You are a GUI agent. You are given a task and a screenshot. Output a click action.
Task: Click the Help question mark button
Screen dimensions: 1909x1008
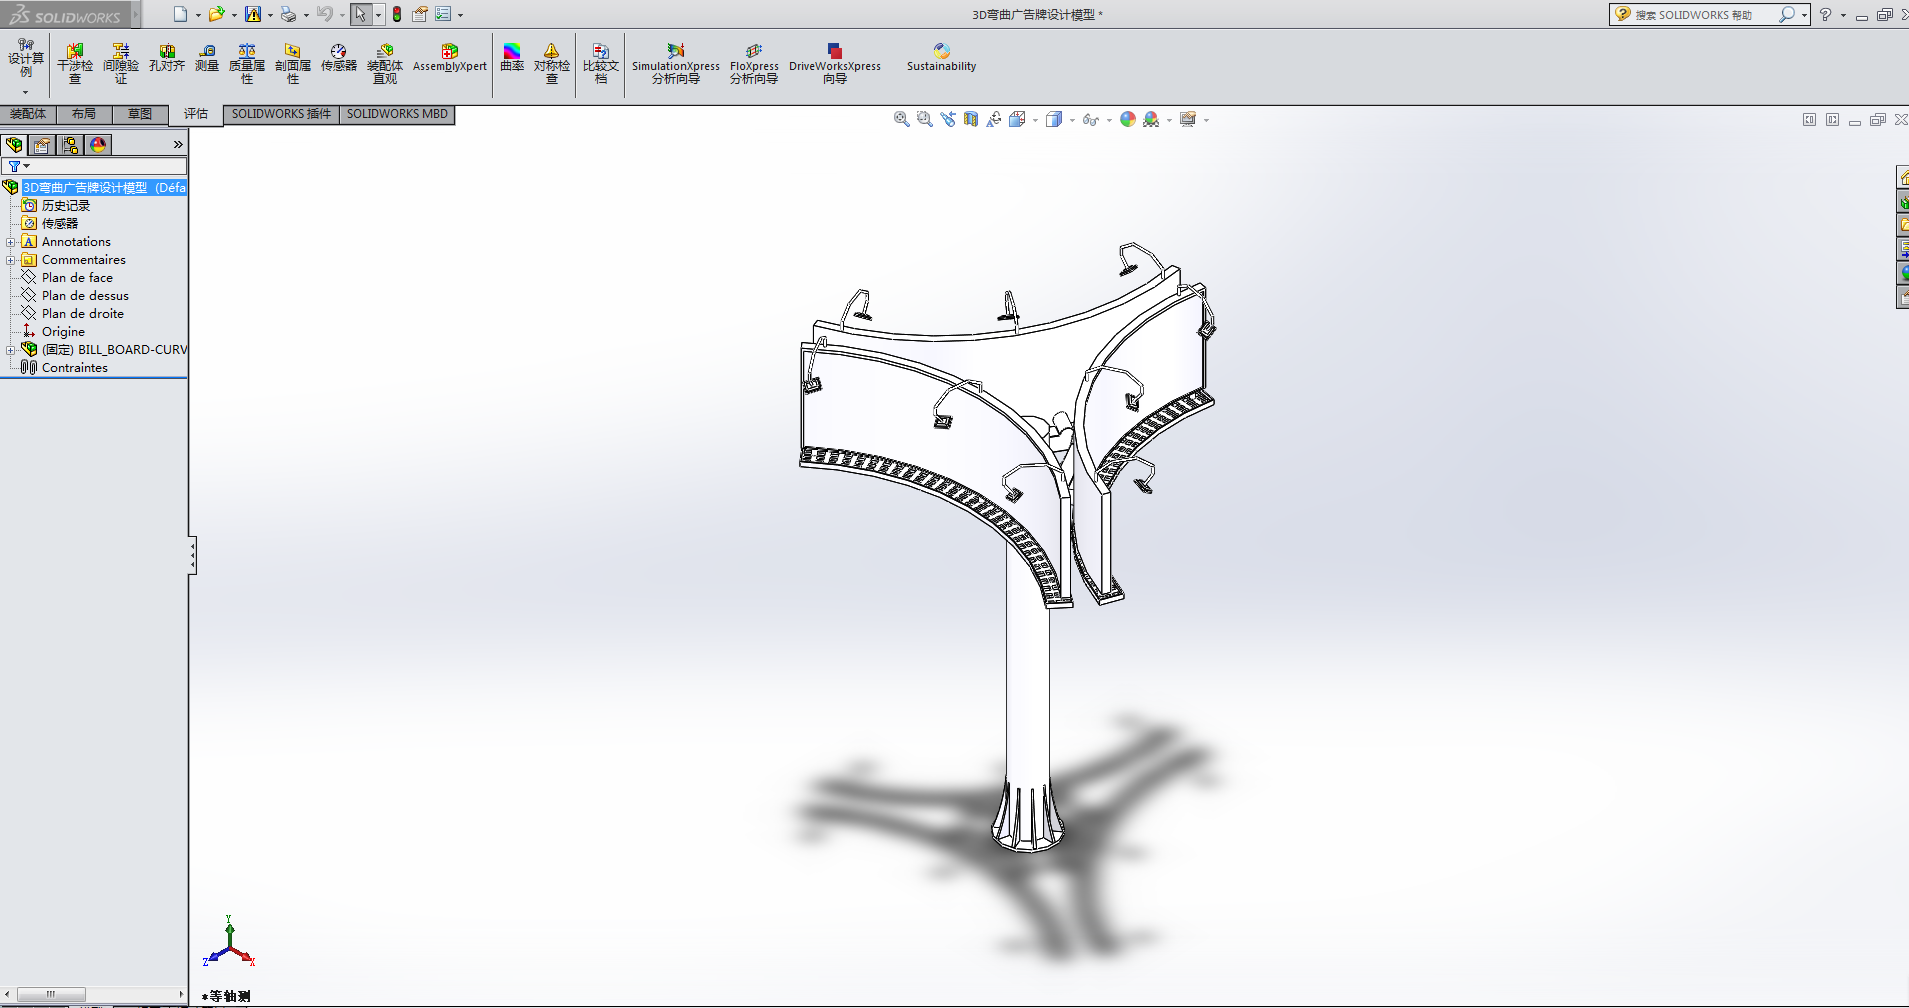pos(1826,14)
